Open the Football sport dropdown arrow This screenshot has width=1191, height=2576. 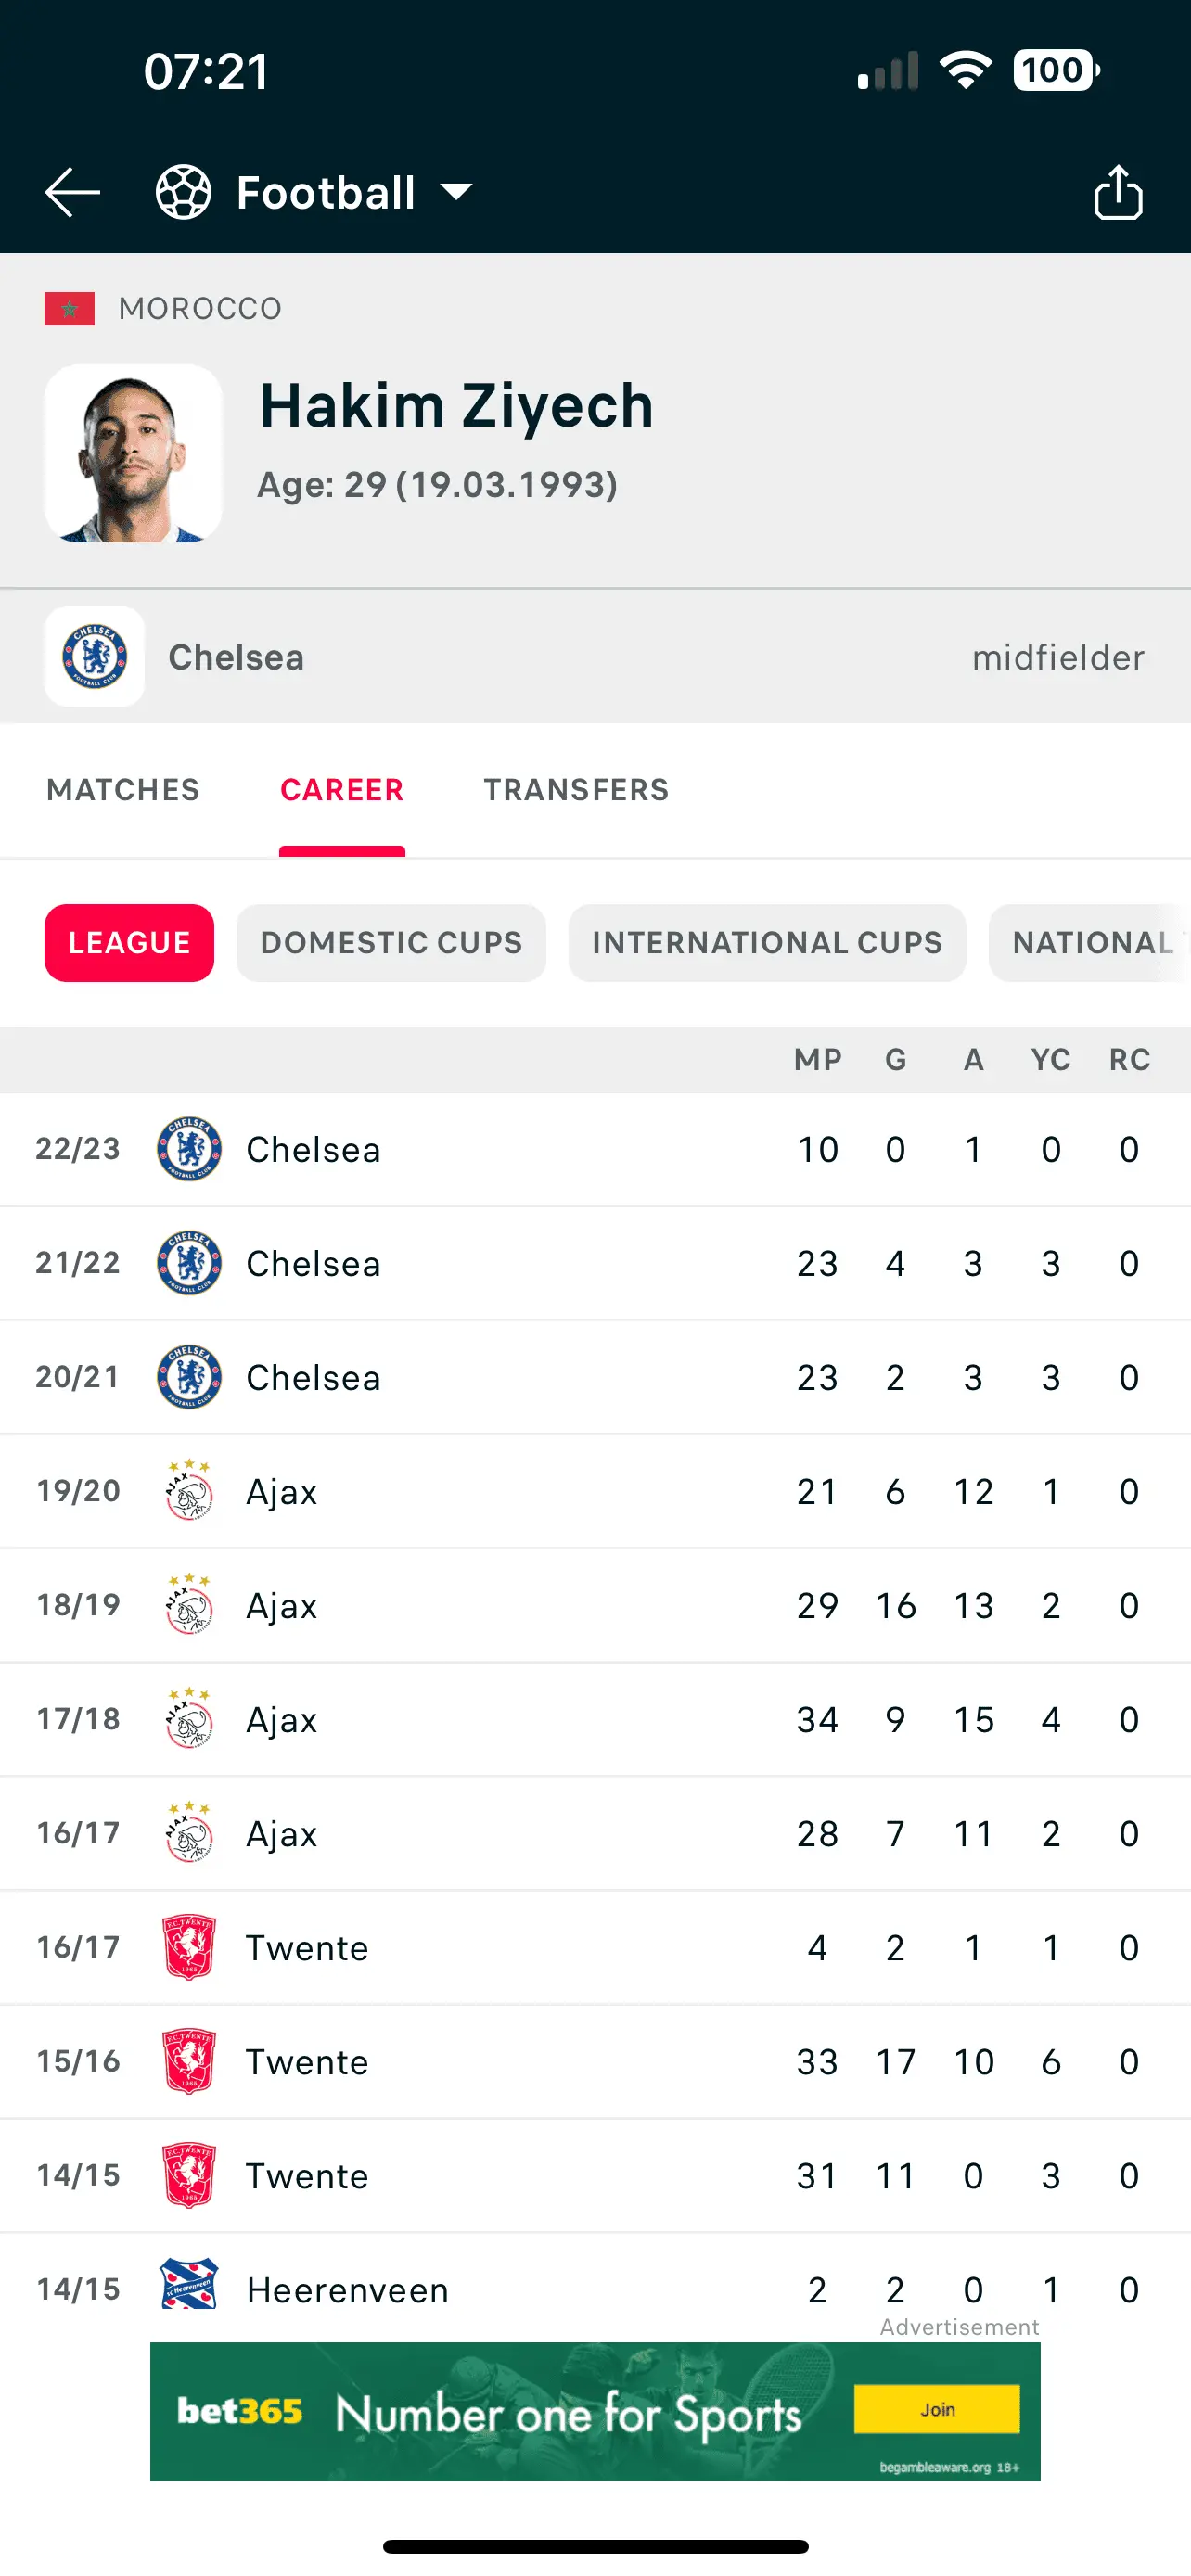click(x=457, y=192)
